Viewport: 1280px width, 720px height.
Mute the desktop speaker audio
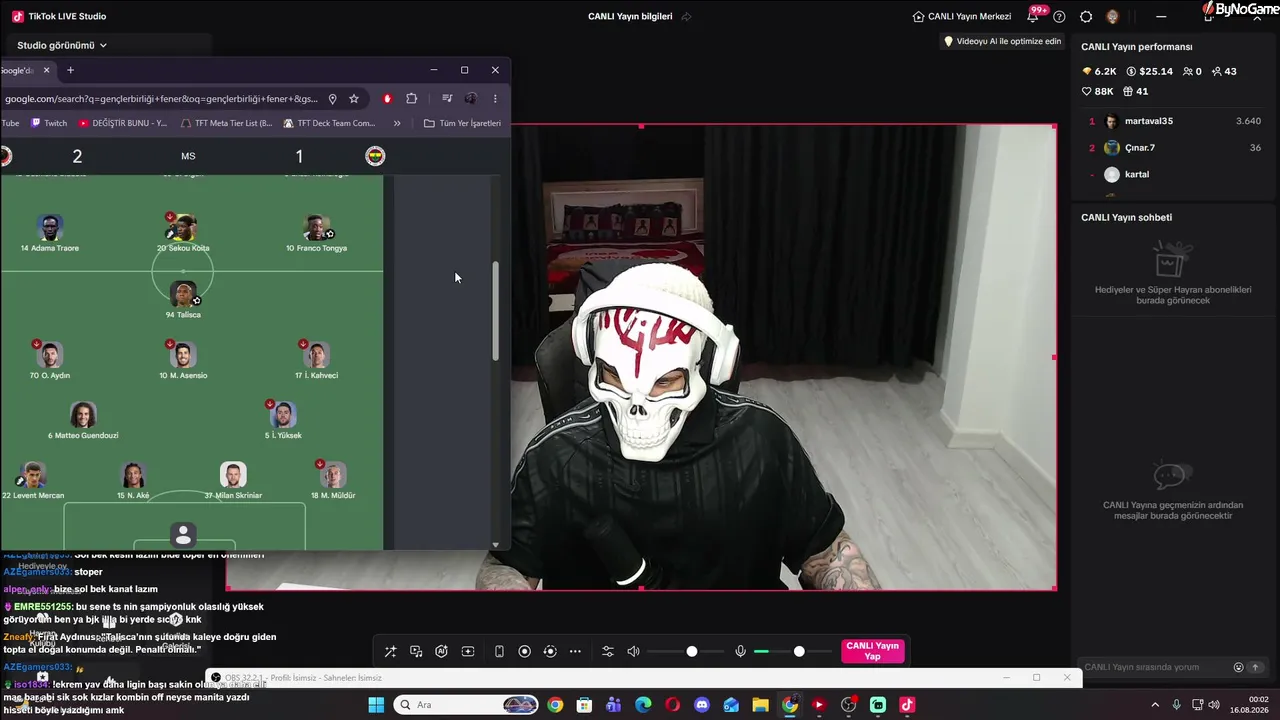(x=633, y=652)
